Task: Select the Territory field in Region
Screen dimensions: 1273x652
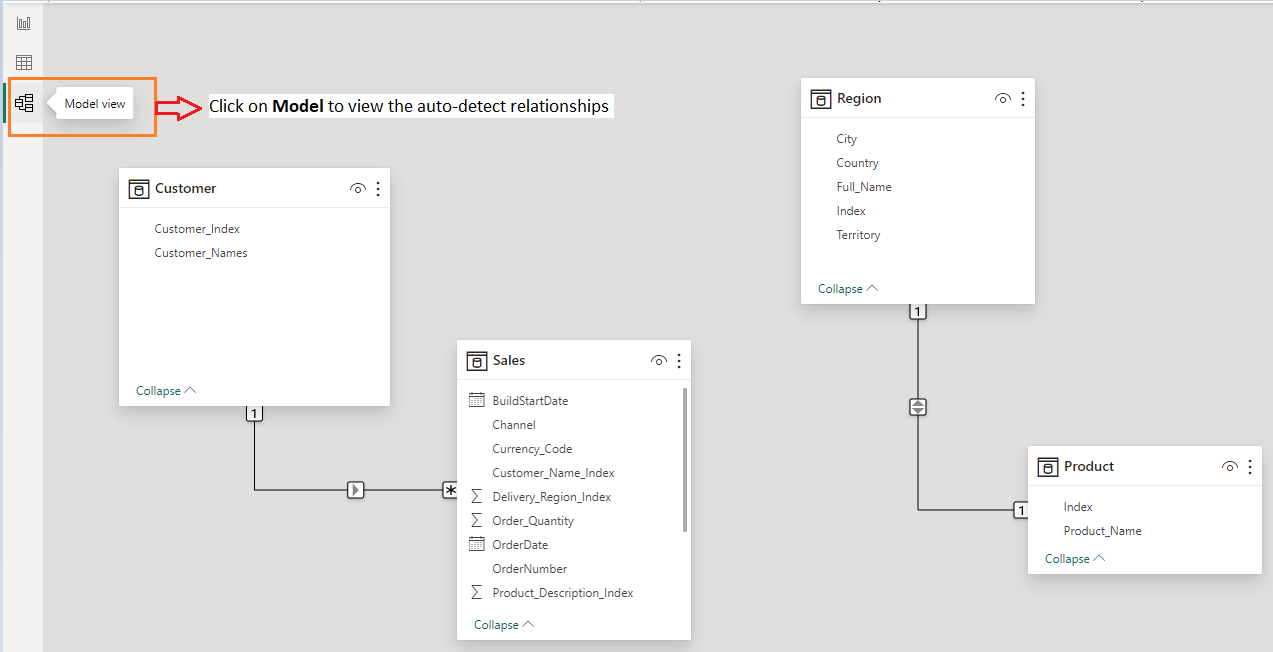Action: pyautogui.click(x=858, y=235)
